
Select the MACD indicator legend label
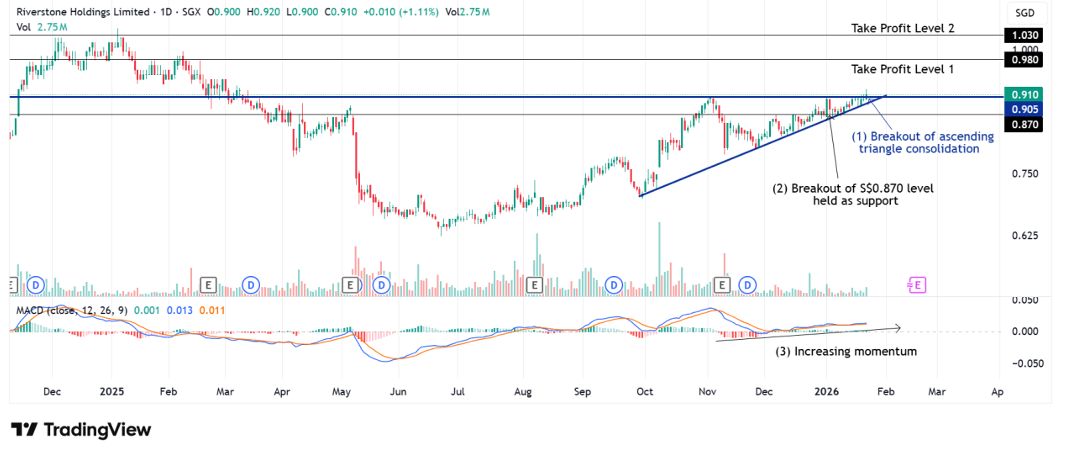tap(68, 310)
